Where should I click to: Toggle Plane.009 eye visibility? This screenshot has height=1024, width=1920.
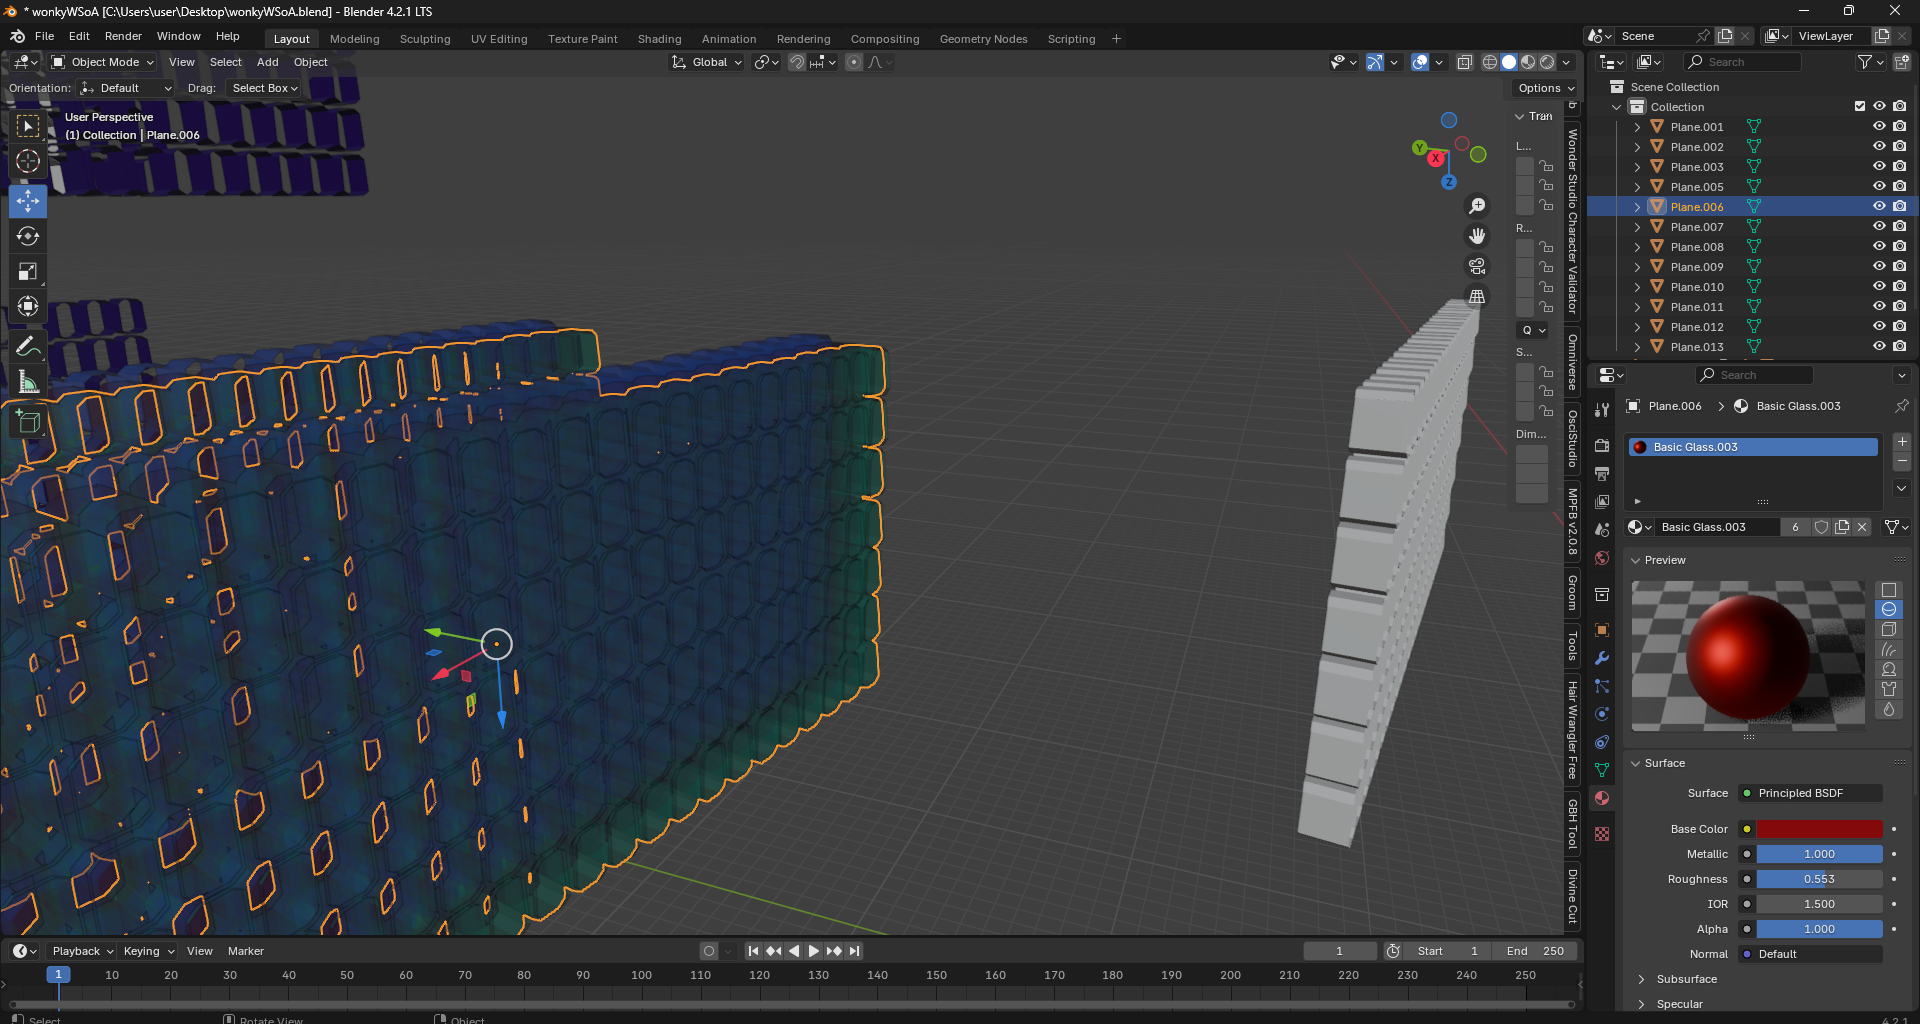1879,267
